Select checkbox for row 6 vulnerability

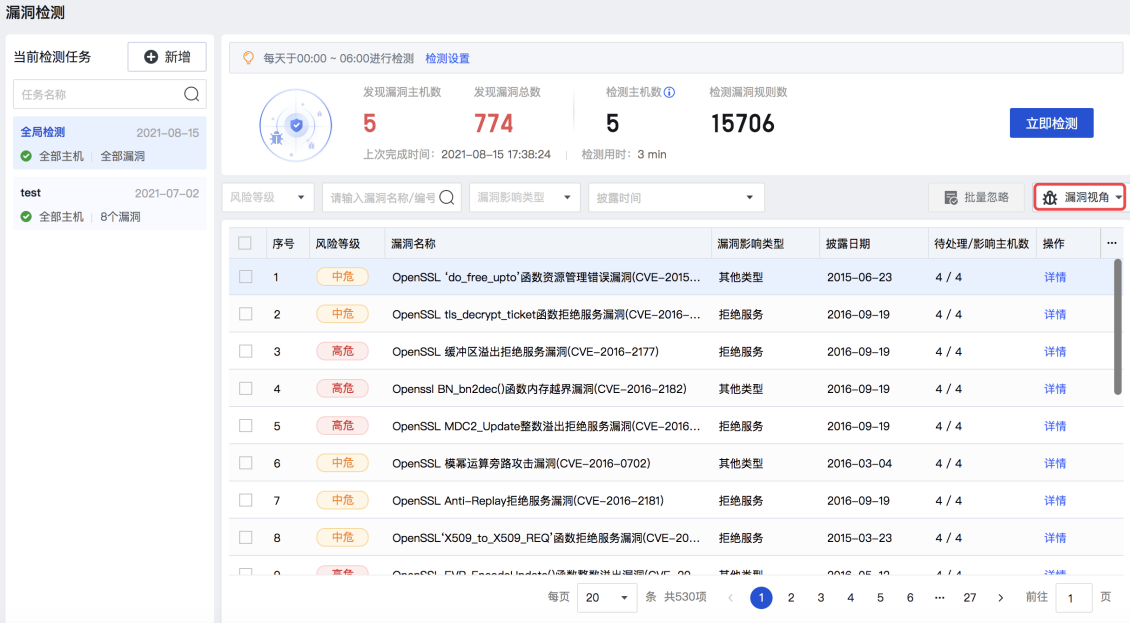(245, 463)
